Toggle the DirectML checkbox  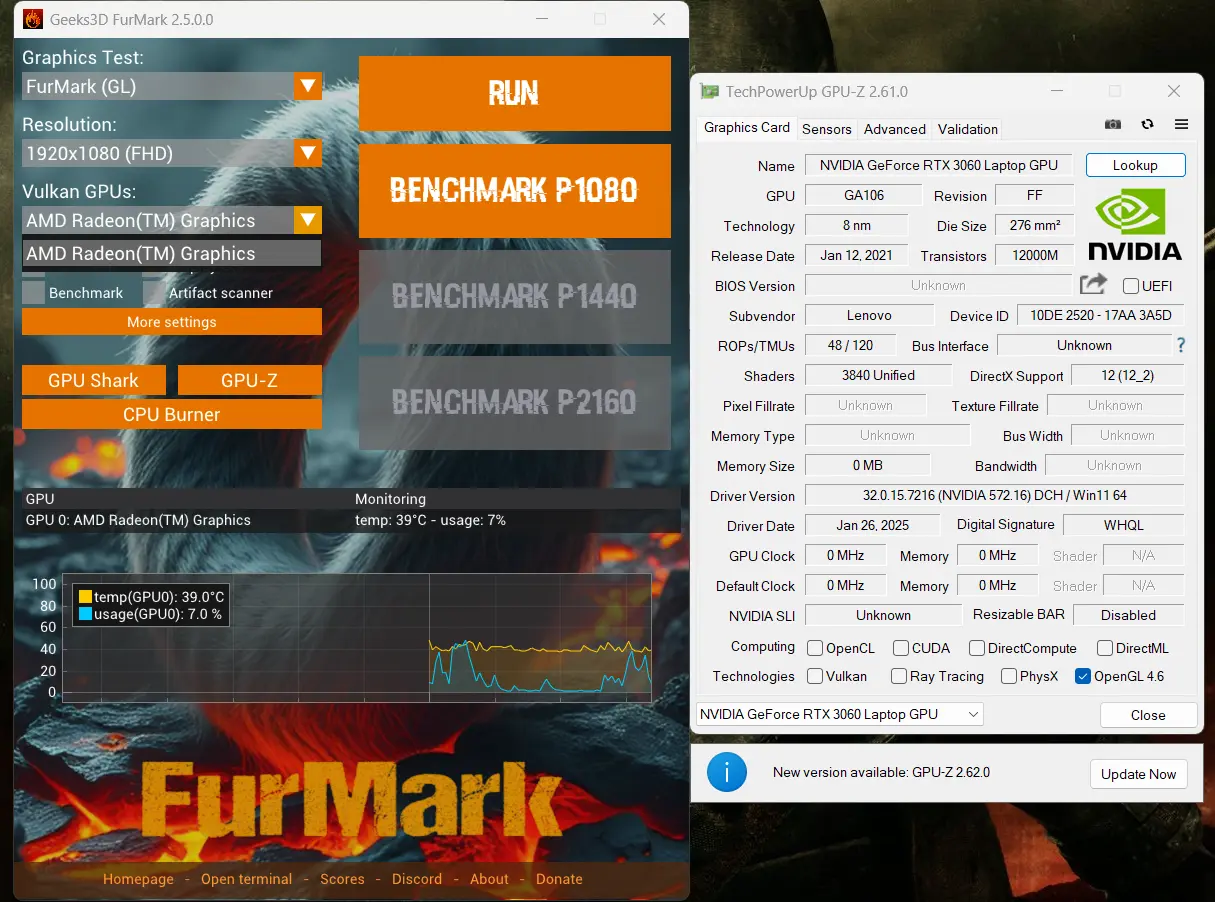pos(1105,648)
